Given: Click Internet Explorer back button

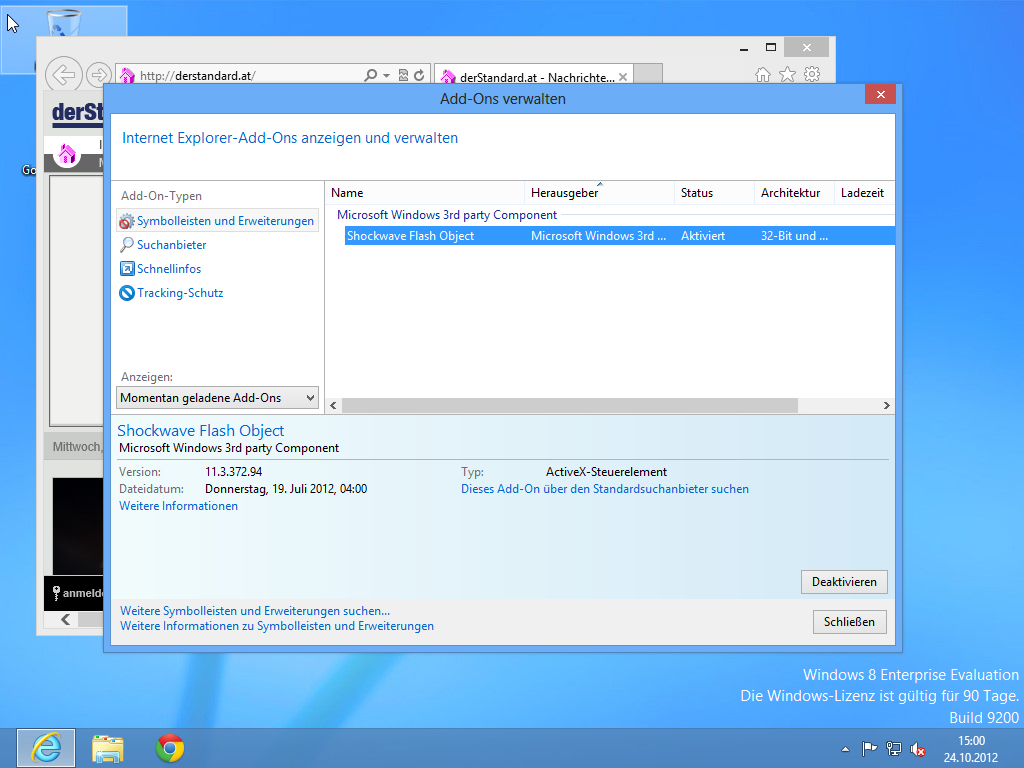Looking at the screenshot, I should (x=63, y=74).
